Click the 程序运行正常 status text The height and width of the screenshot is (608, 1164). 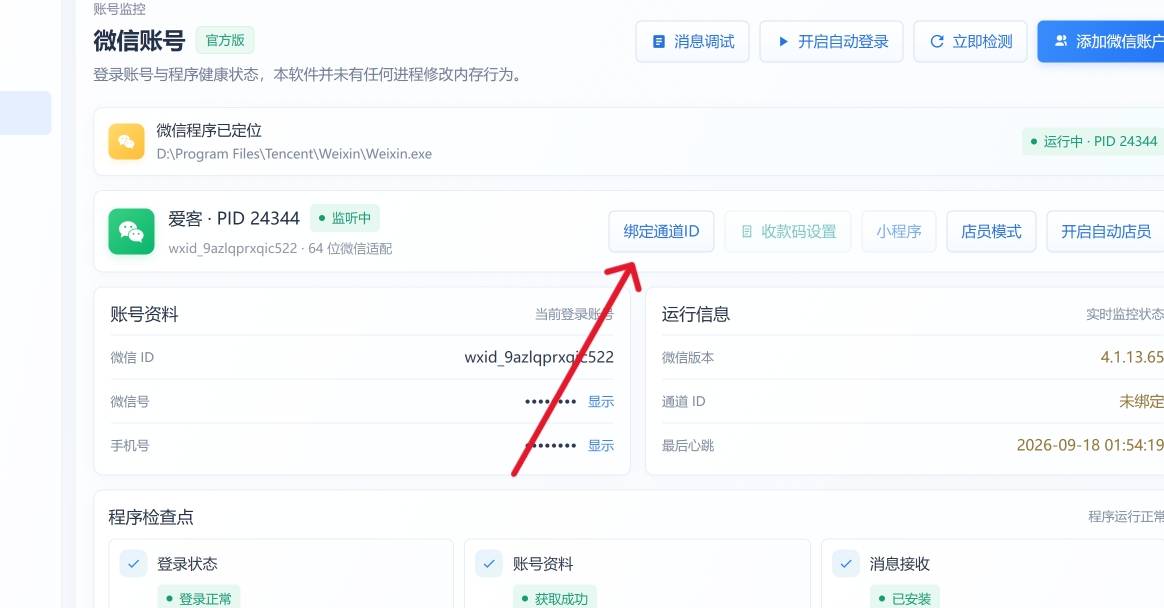(1126, 517)
